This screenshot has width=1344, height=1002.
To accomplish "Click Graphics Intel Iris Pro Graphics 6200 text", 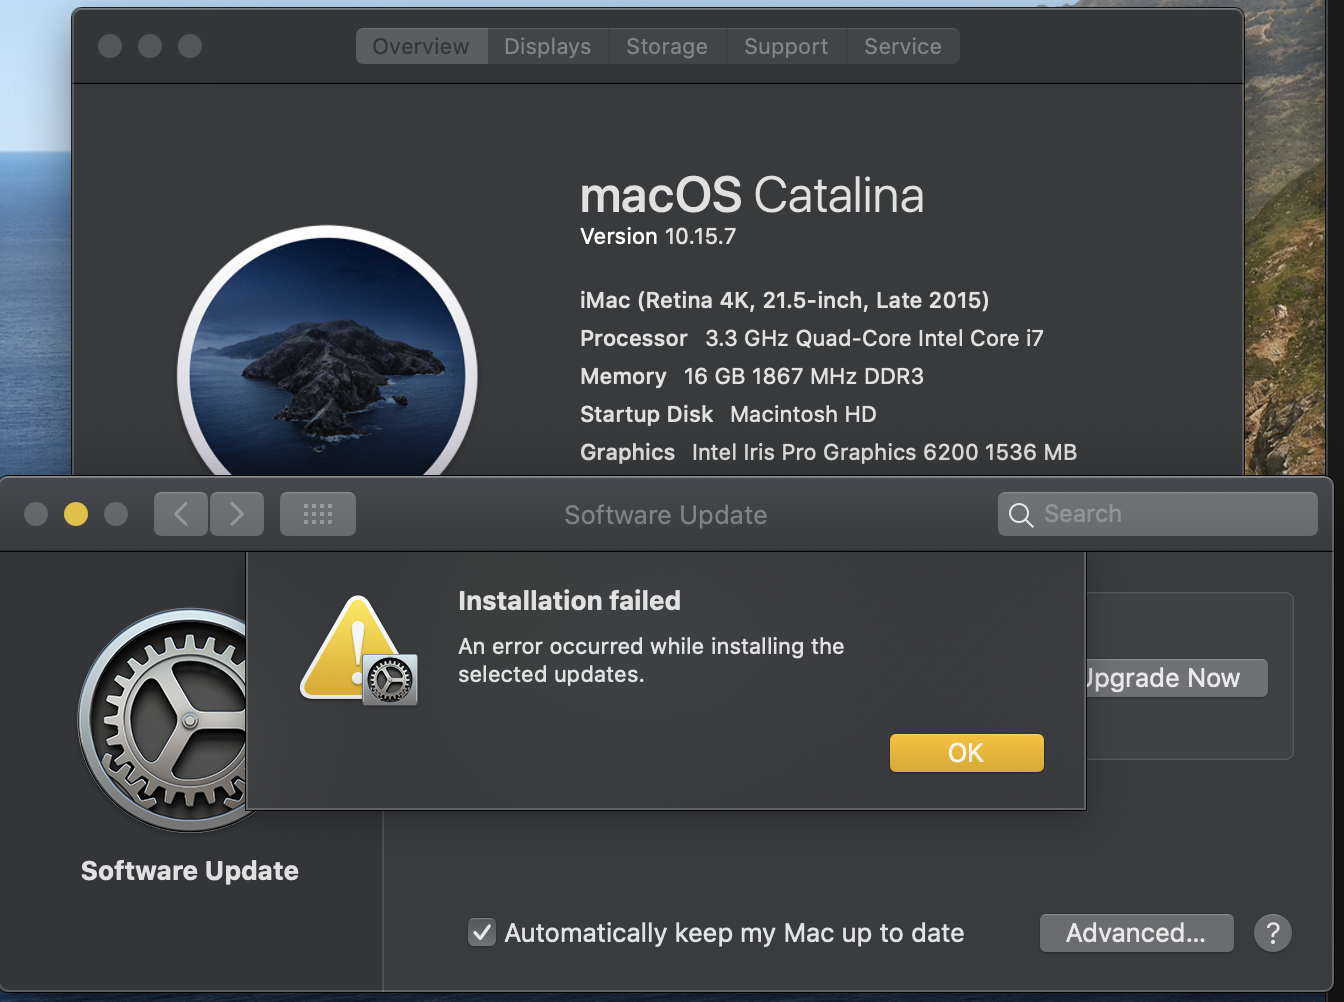I will 829,452.
